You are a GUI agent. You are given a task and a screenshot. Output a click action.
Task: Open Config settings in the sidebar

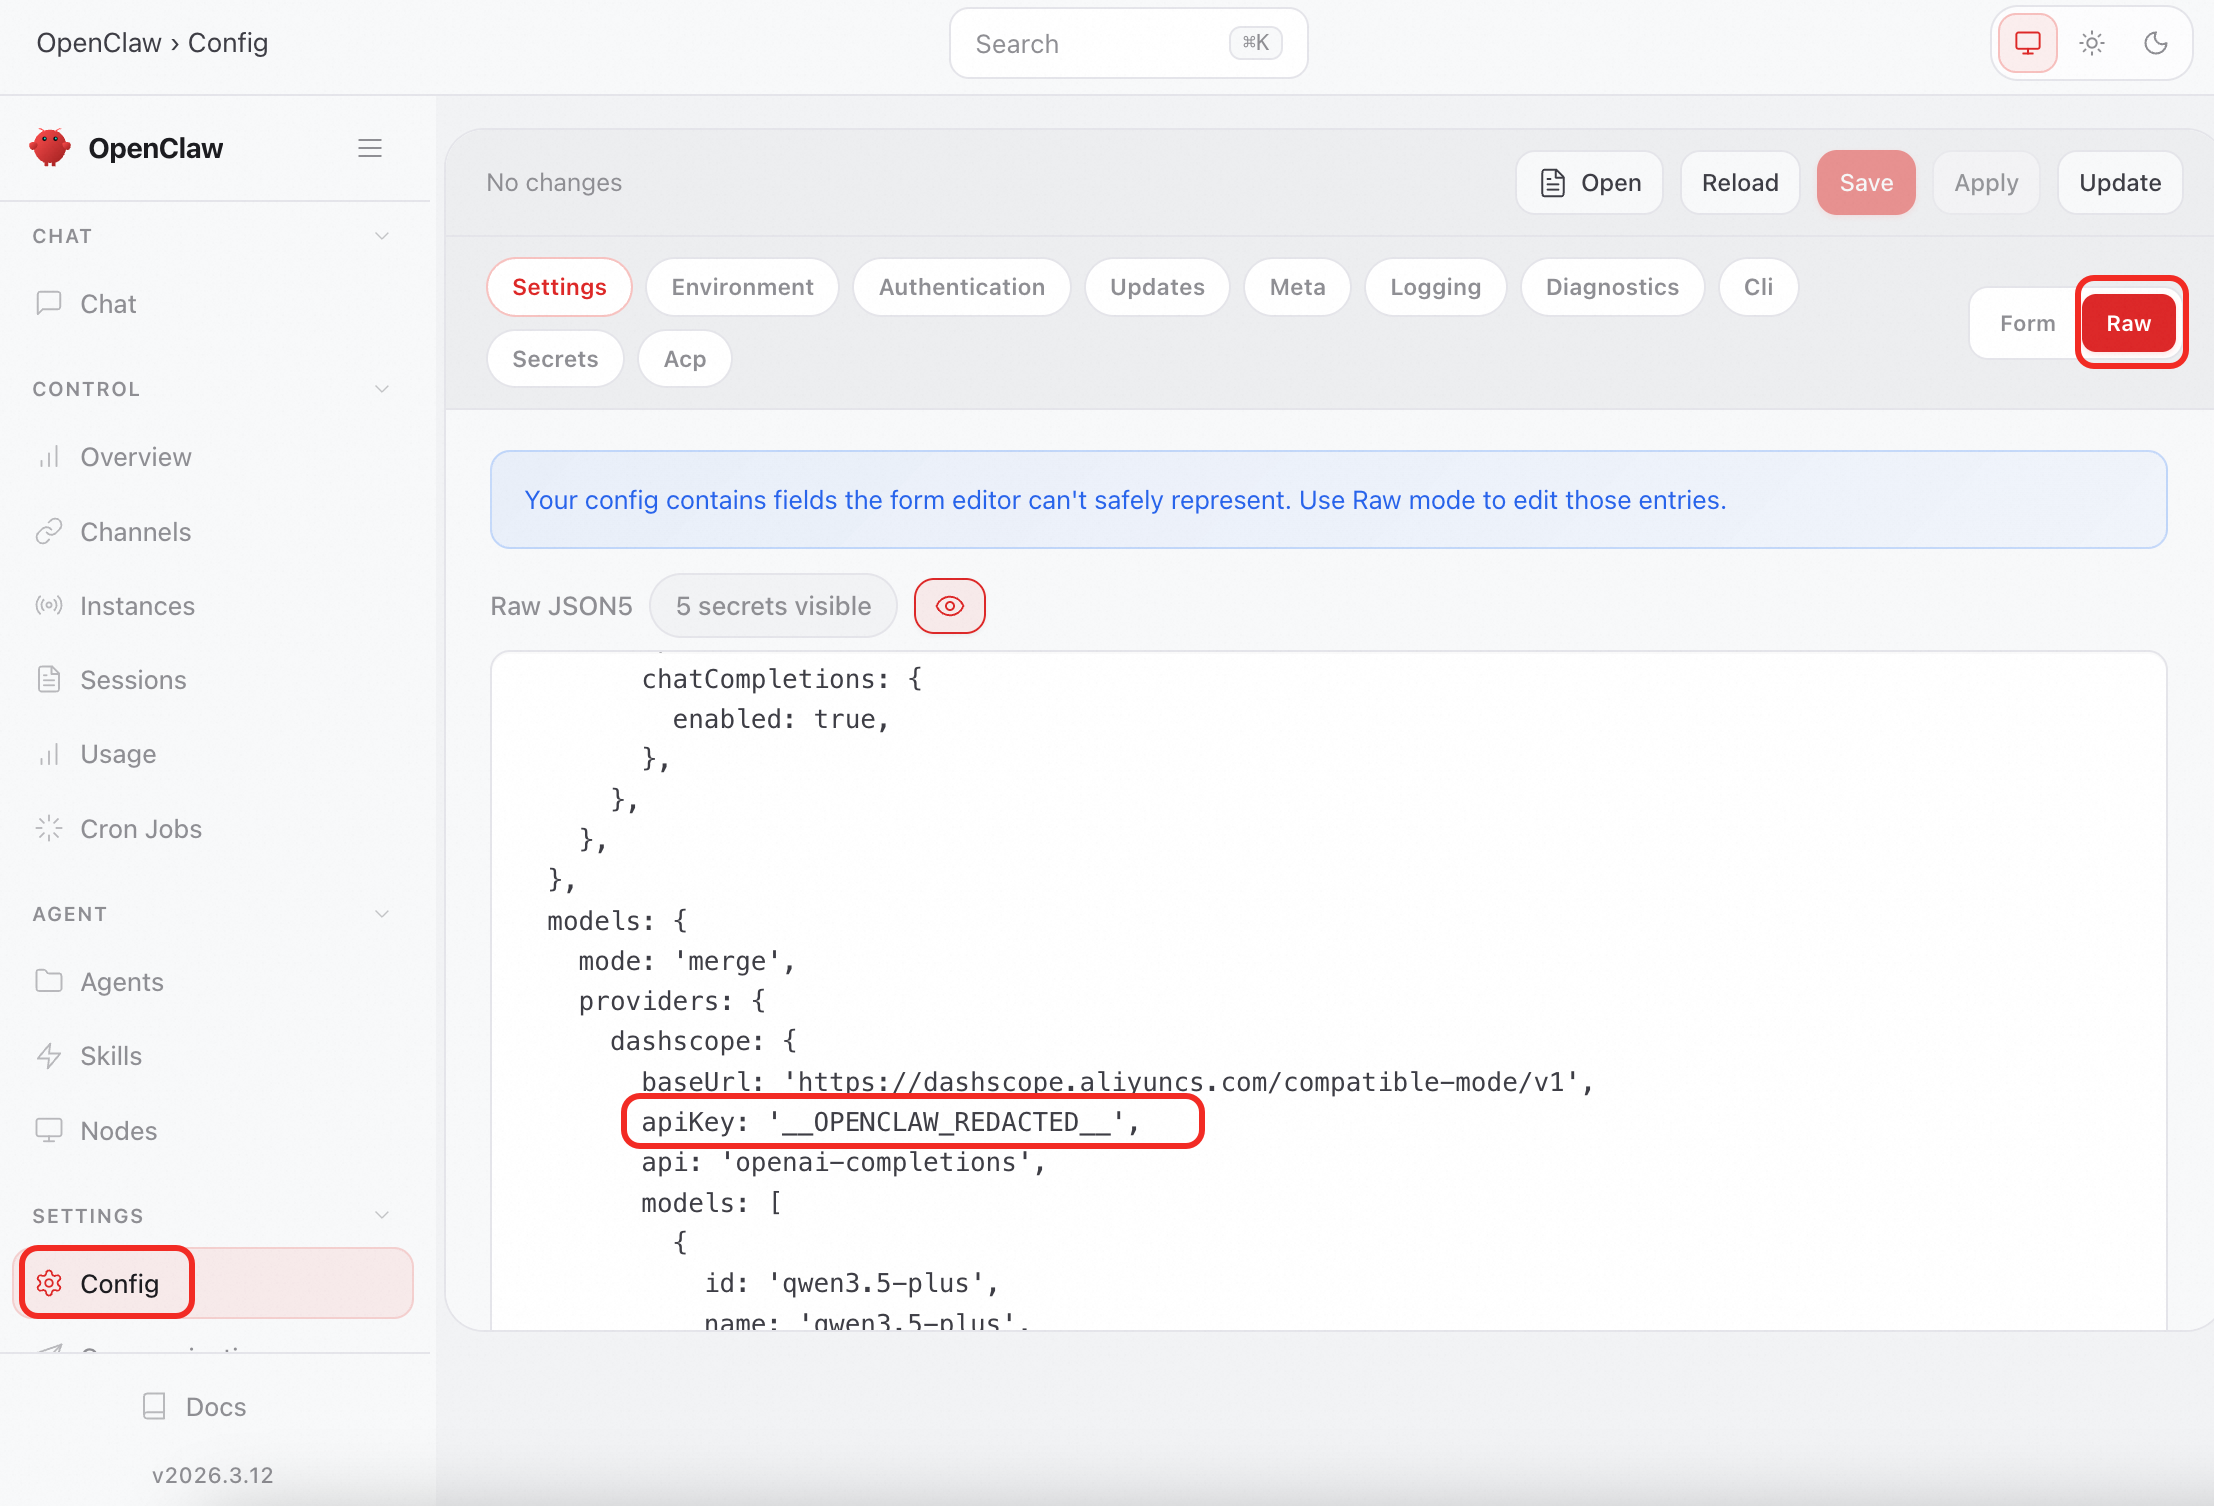coord(213,1283)
